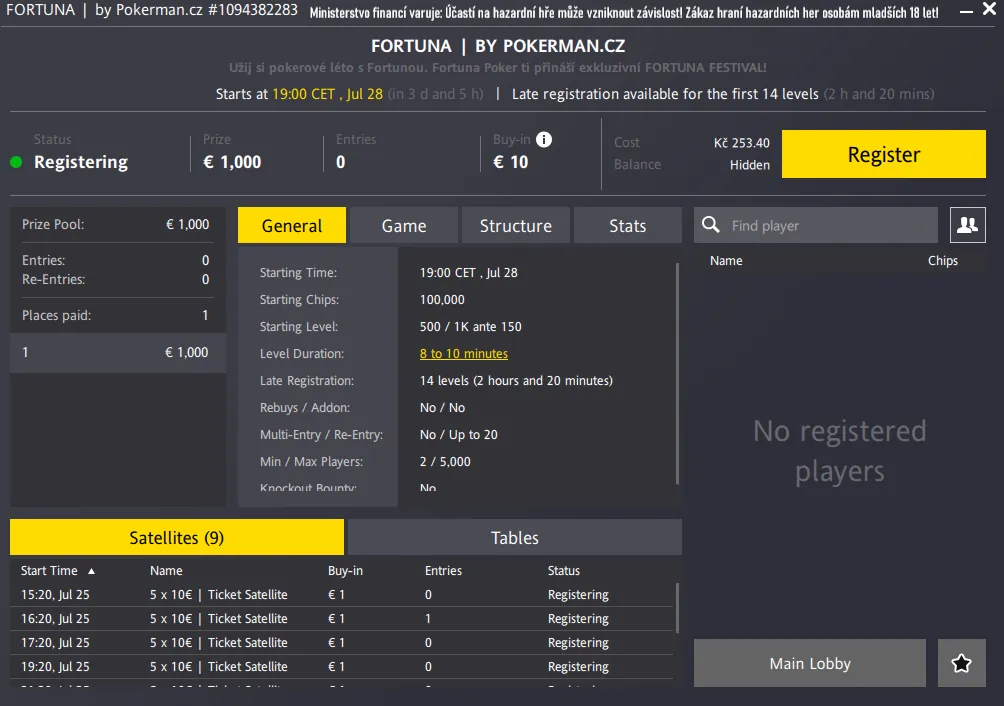
Task: Add tournament to favorites with star icon
Action: [961, 663]
